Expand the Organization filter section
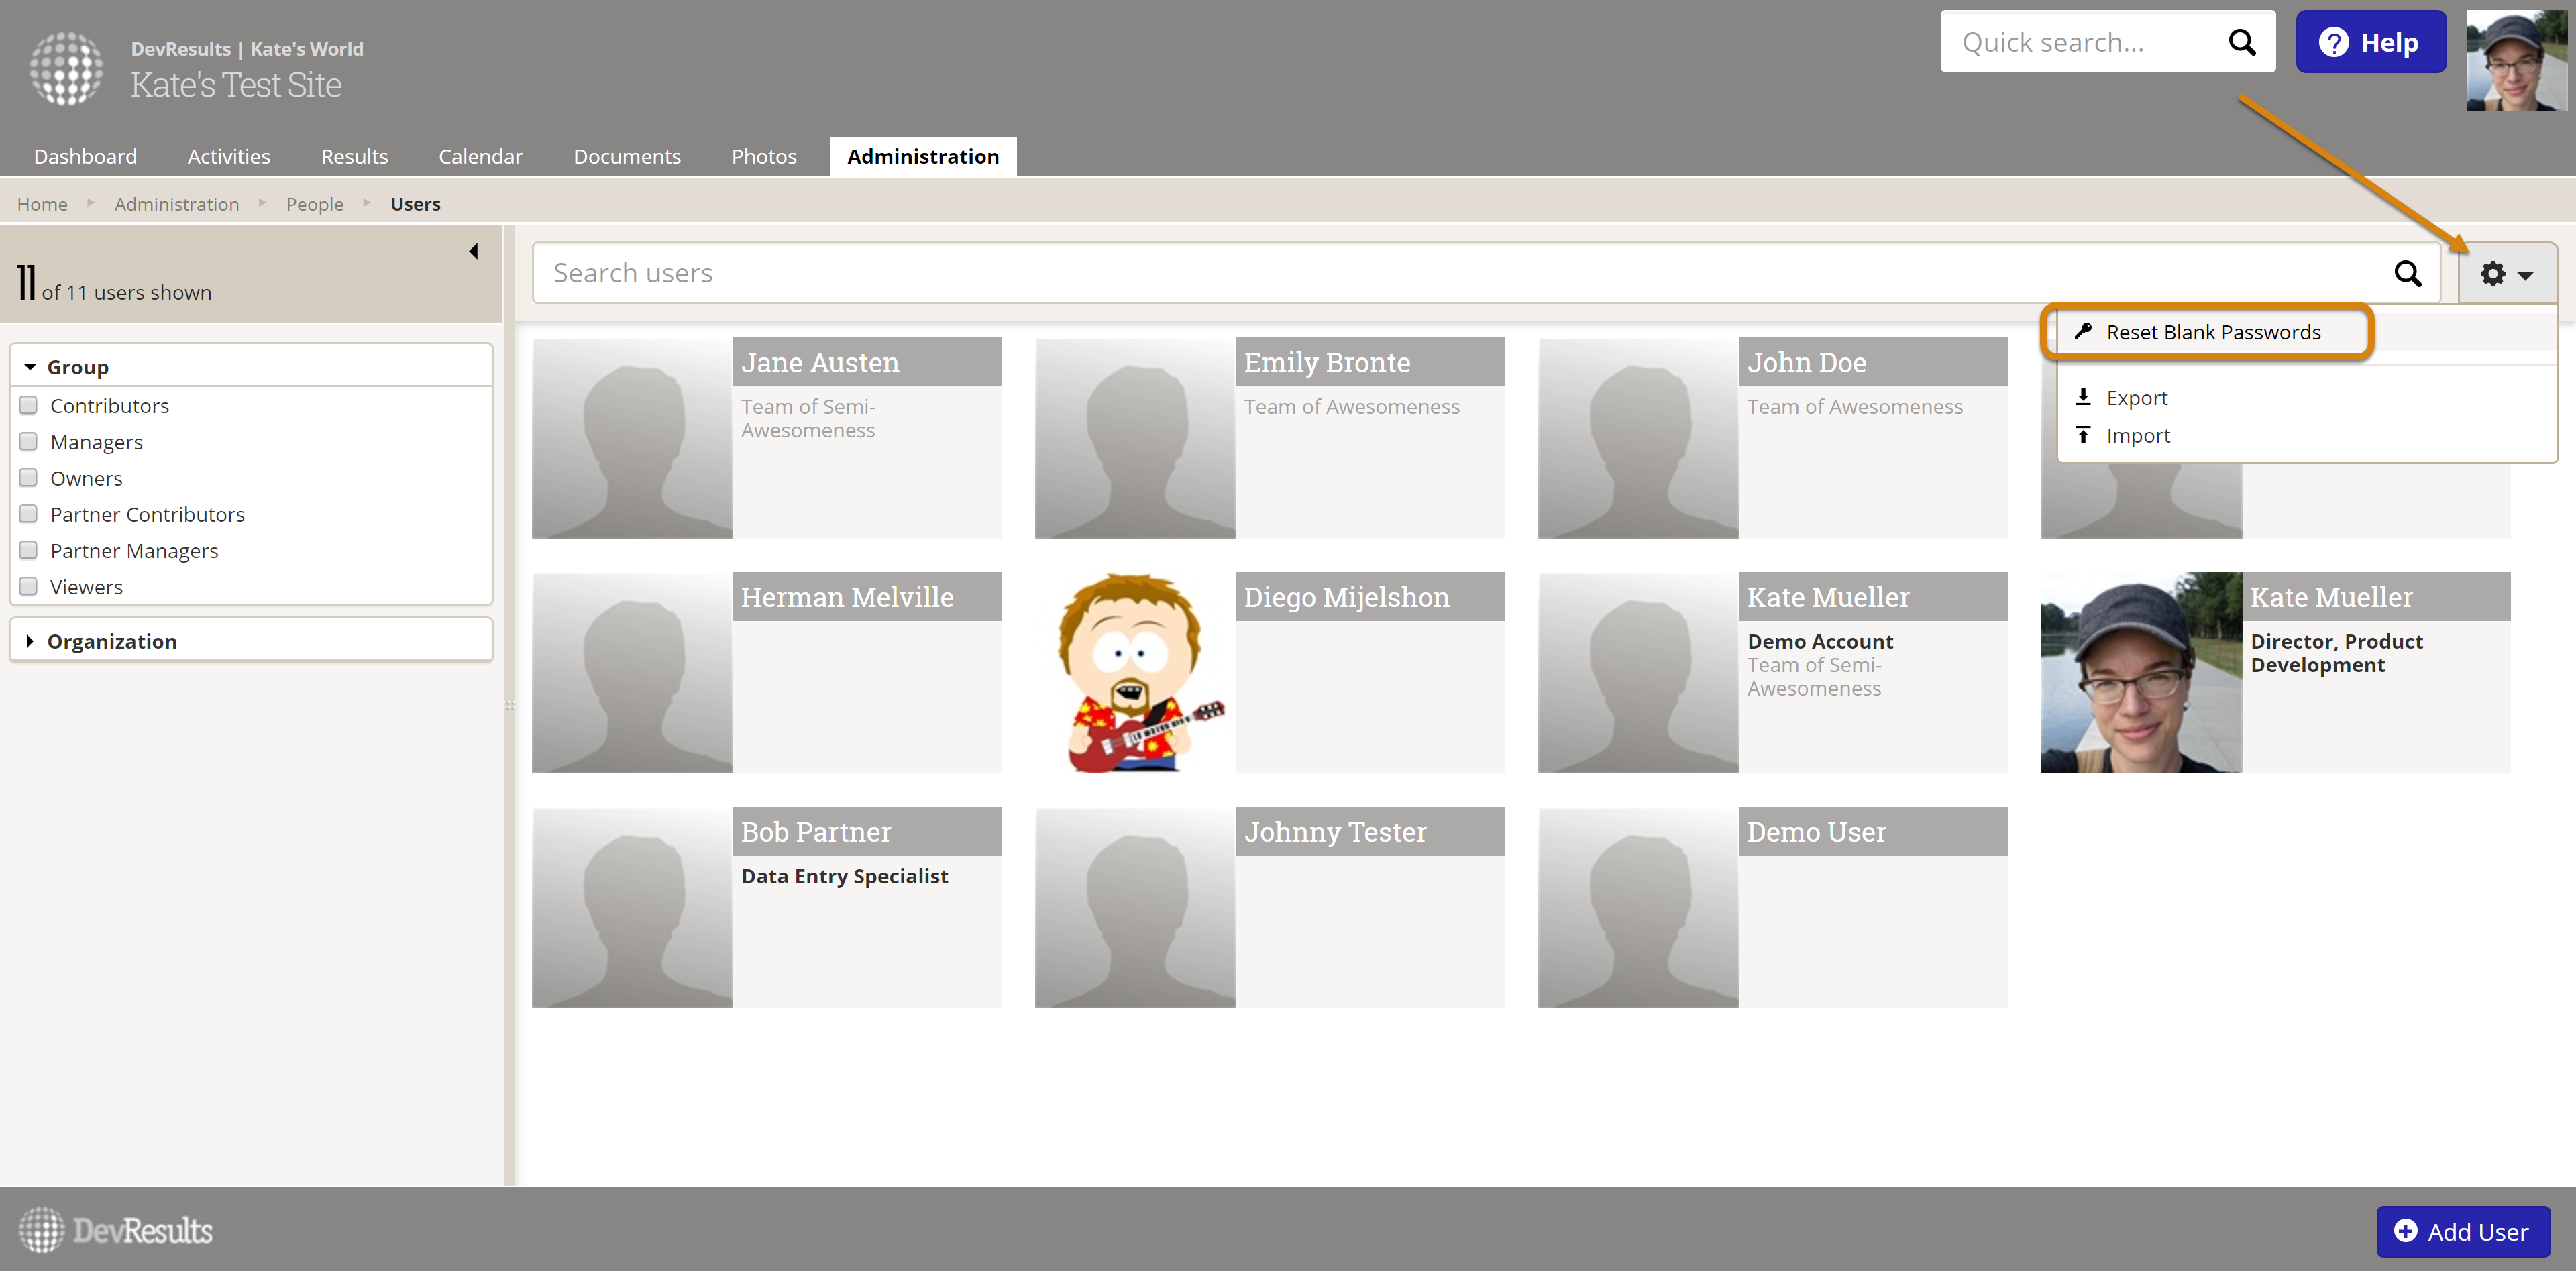Screen dimensions: 2576x1271 pyautogui.click(x=31, y=641)
